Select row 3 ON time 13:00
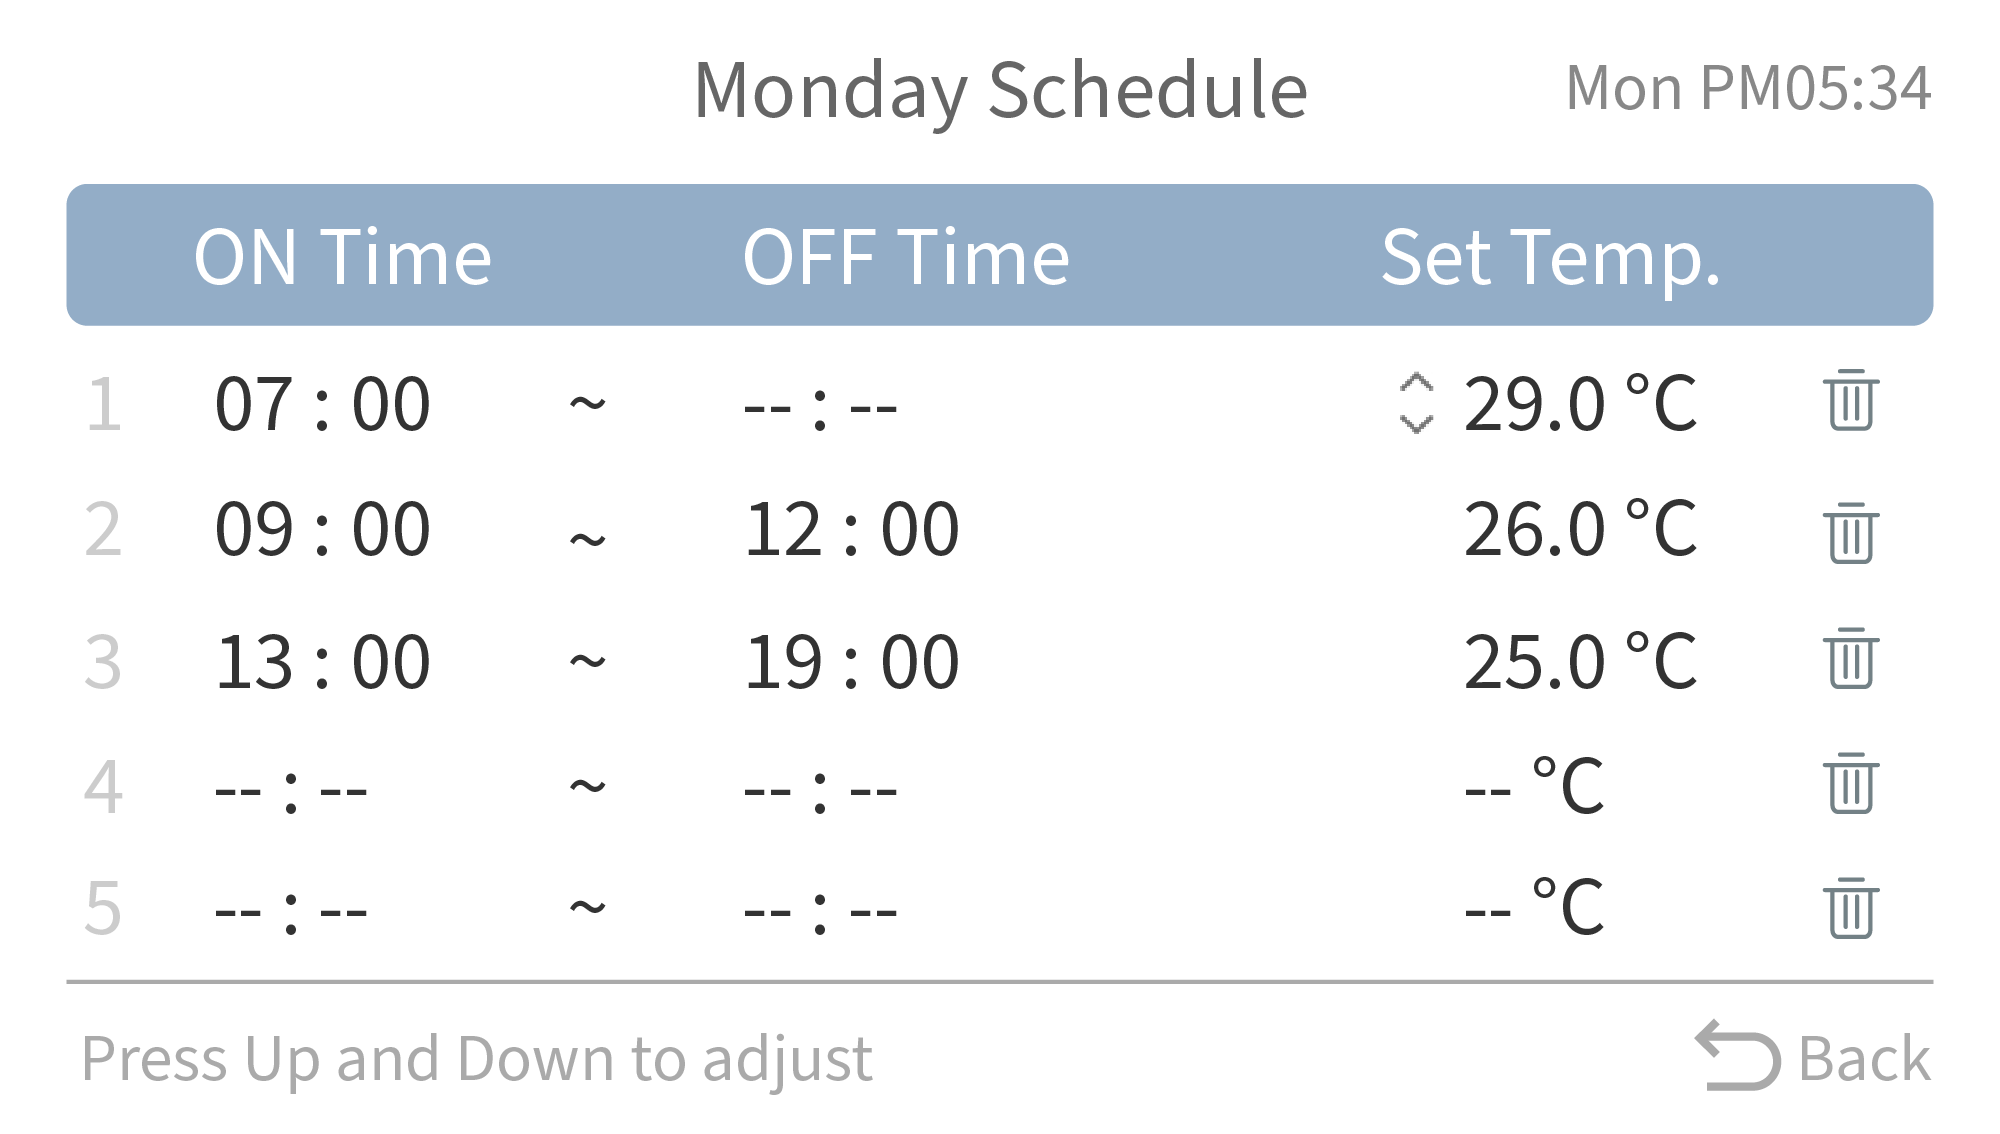This screenshot has height=1134, width=2000. (323, 662)
